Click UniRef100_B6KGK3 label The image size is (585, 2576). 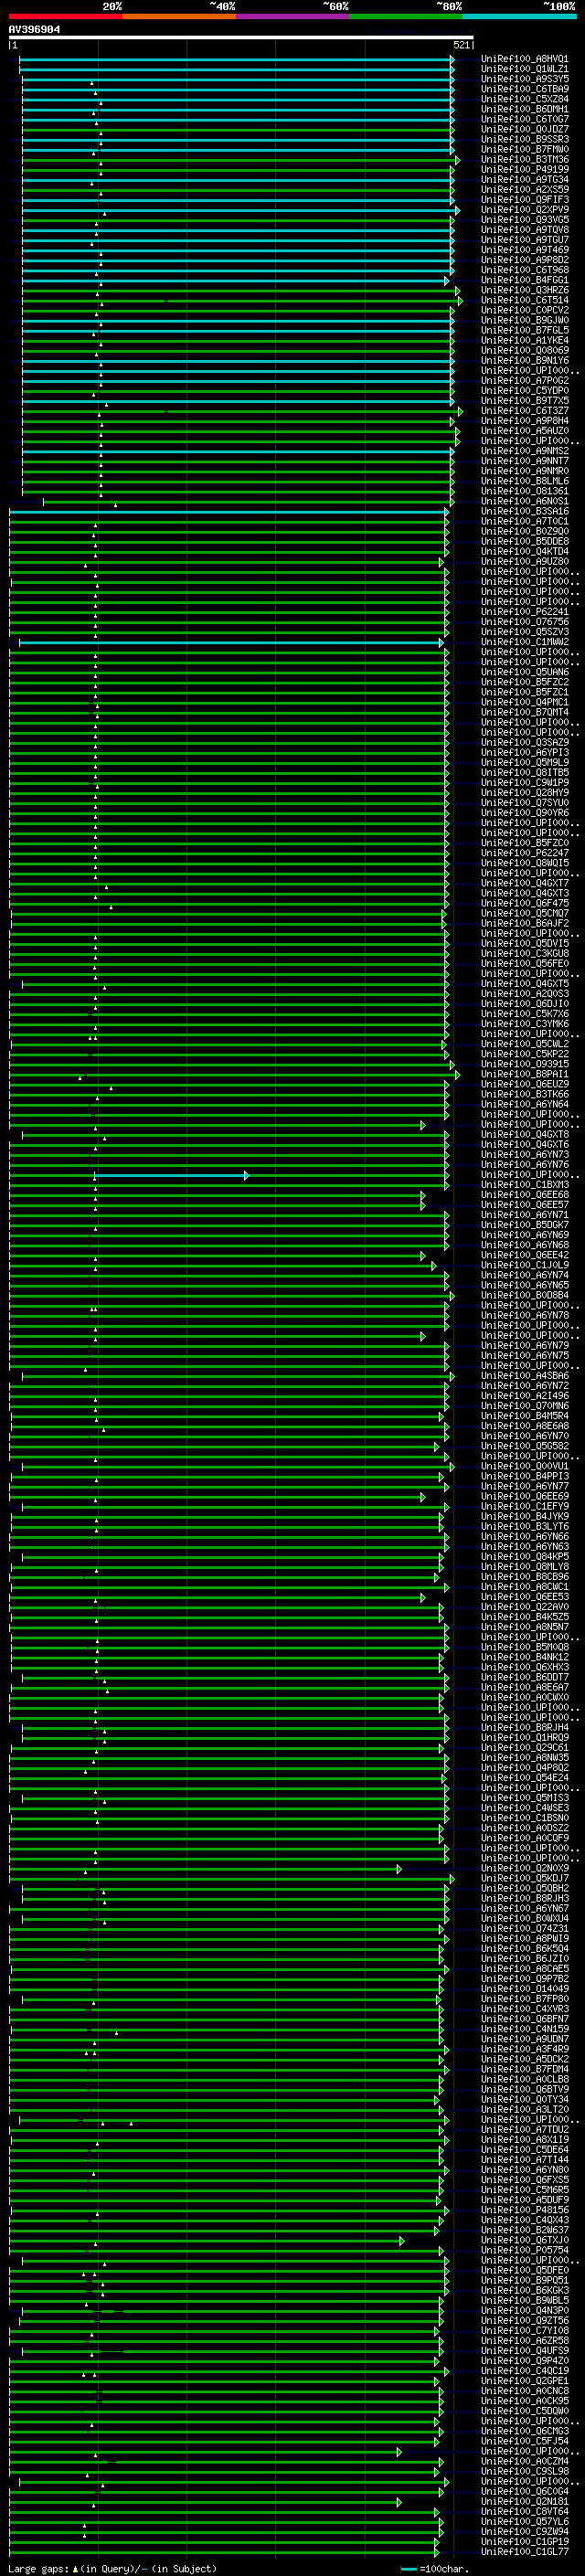tap(524, 2290)
